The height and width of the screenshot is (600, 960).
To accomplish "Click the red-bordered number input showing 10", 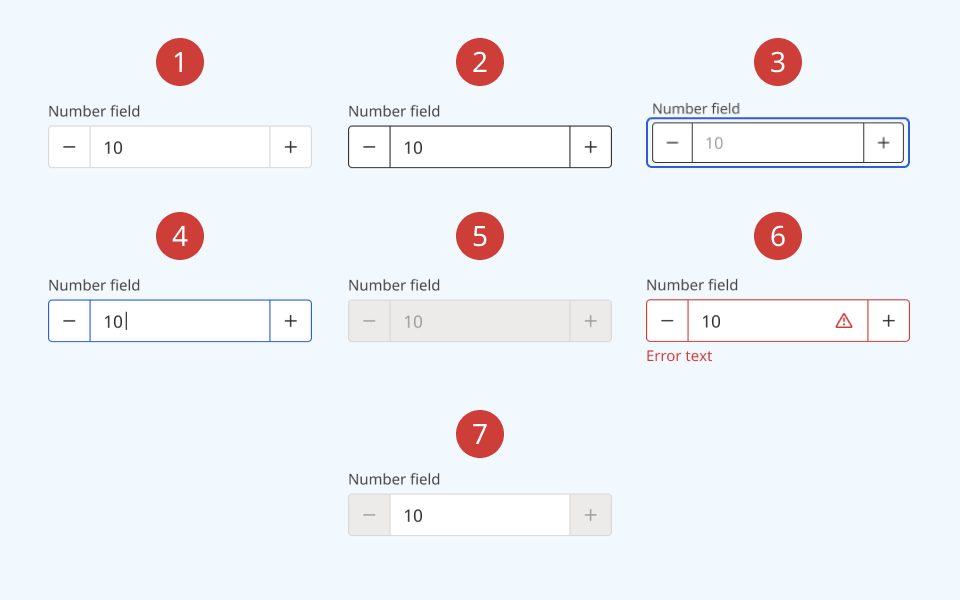I will (760, 321).
